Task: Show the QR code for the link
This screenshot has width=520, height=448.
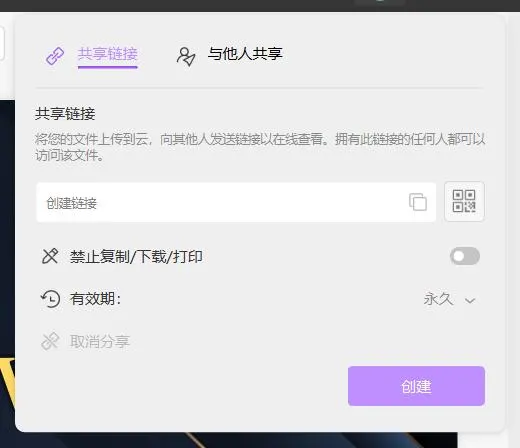Action: 464,201
